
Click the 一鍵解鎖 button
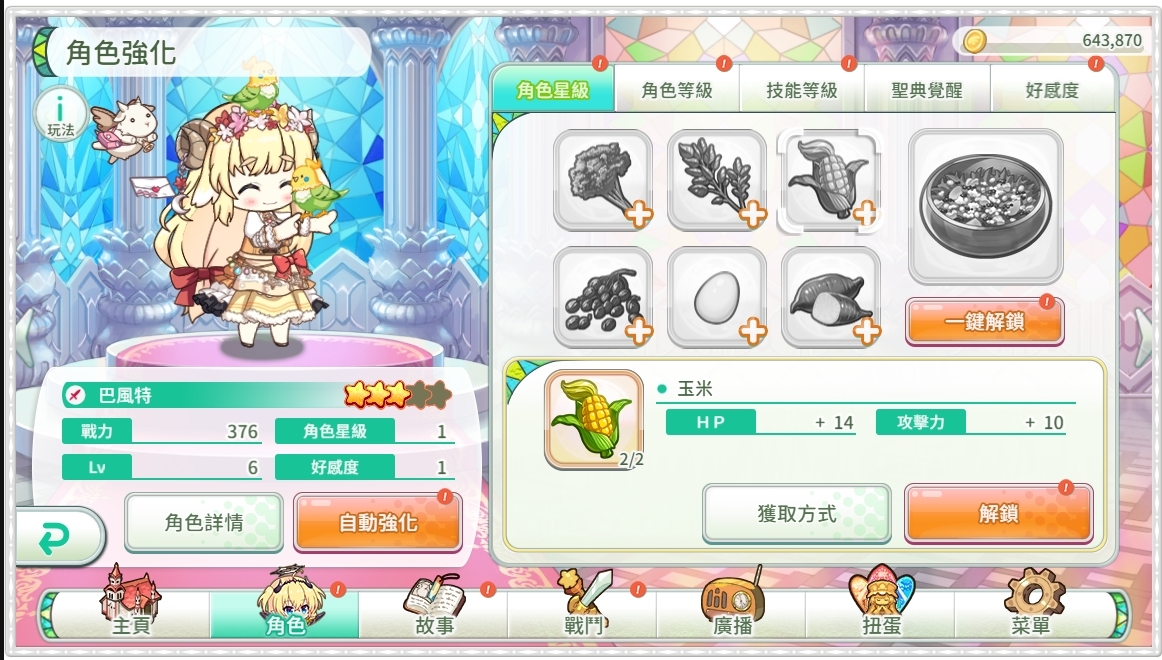pos(985,321)
